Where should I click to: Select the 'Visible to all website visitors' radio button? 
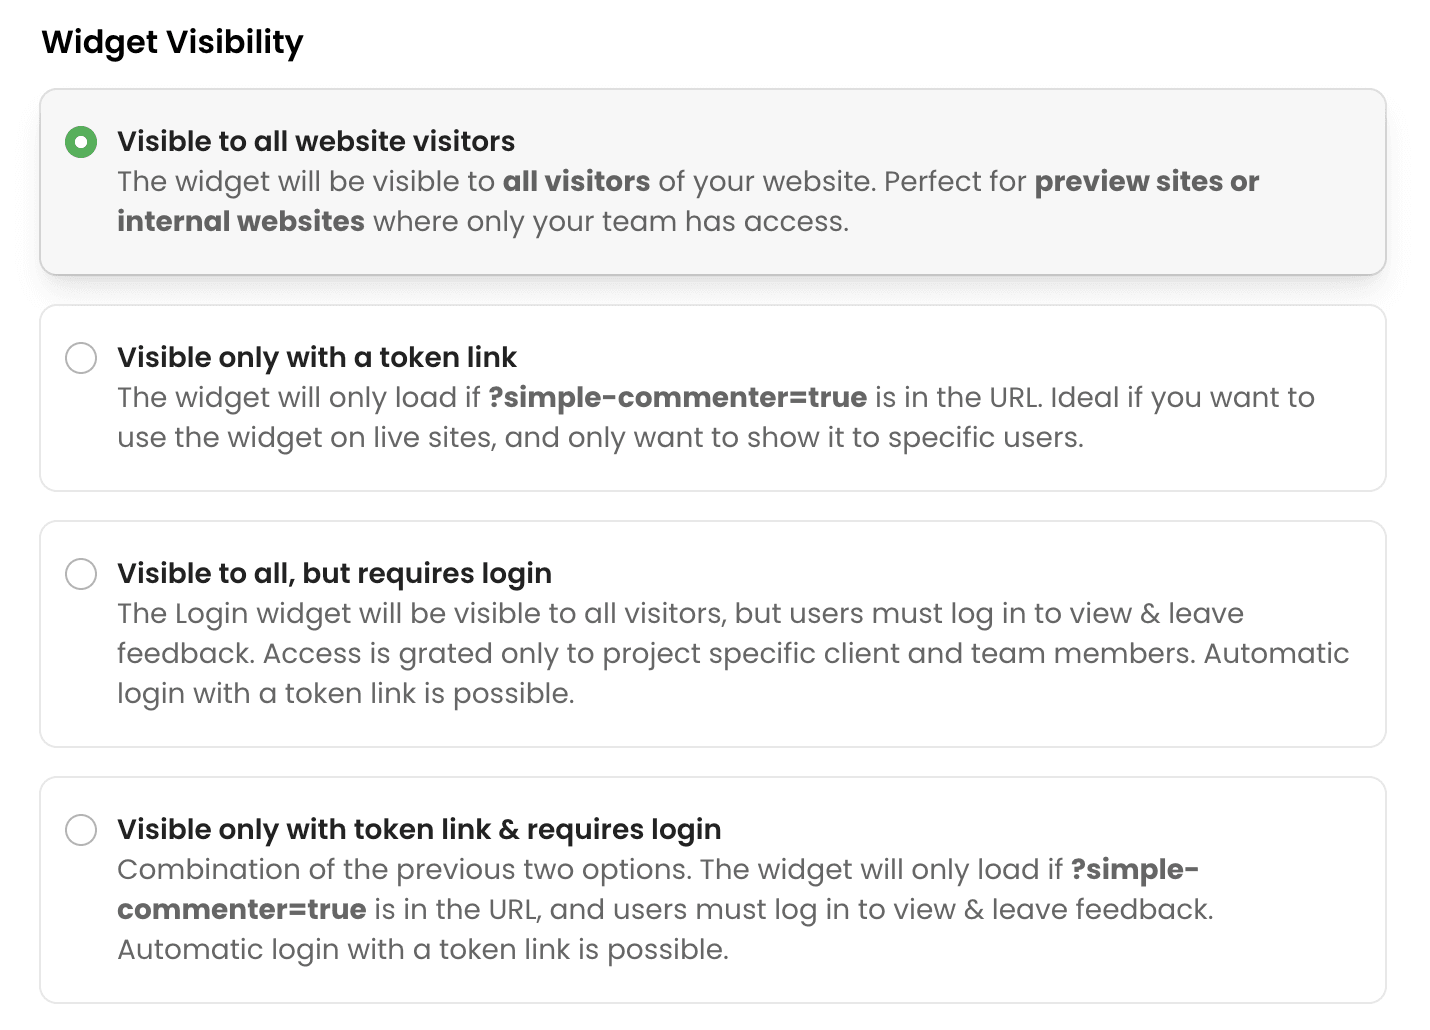[x=81, y=142]
